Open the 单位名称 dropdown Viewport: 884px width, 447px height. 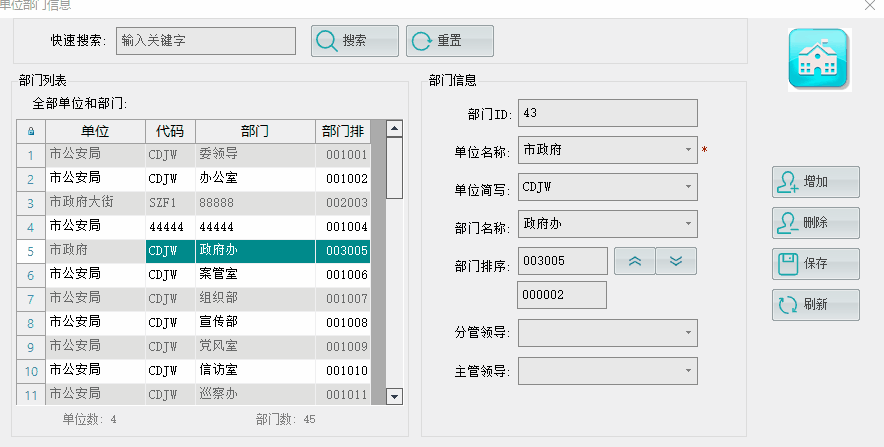(688, 150)
